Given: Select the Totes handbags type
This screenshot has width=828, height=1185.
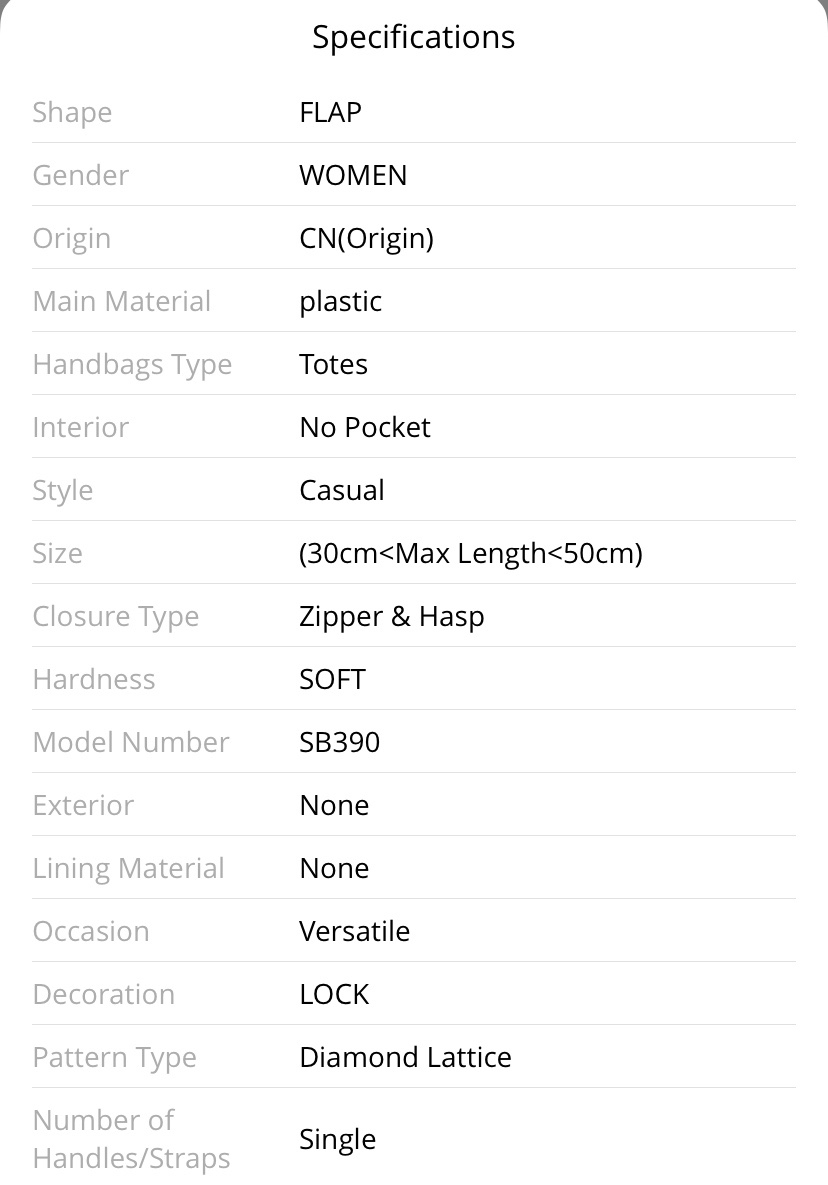Looking at the screenshot, I should point(333,364).
